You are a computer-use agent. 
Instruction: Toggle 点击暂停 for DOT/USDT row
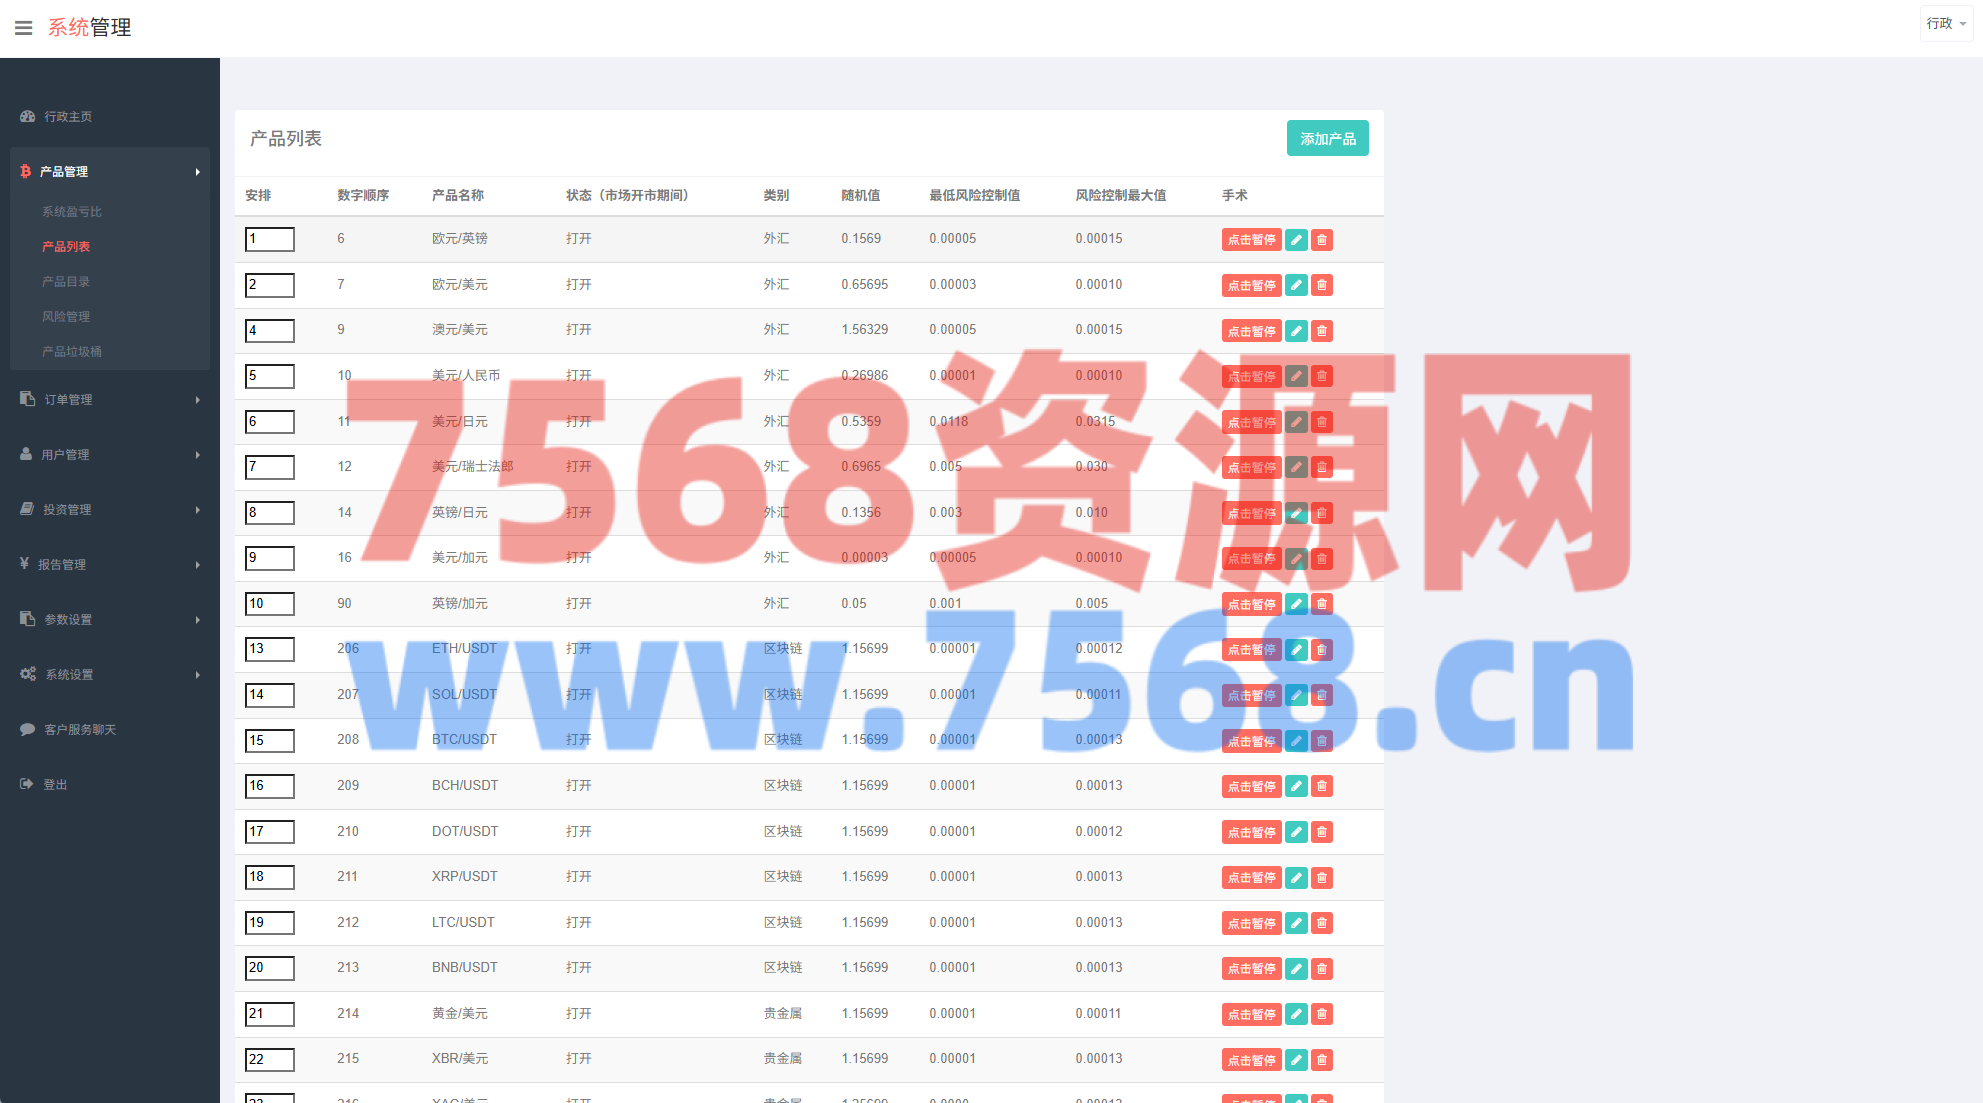click(1251, 832)
